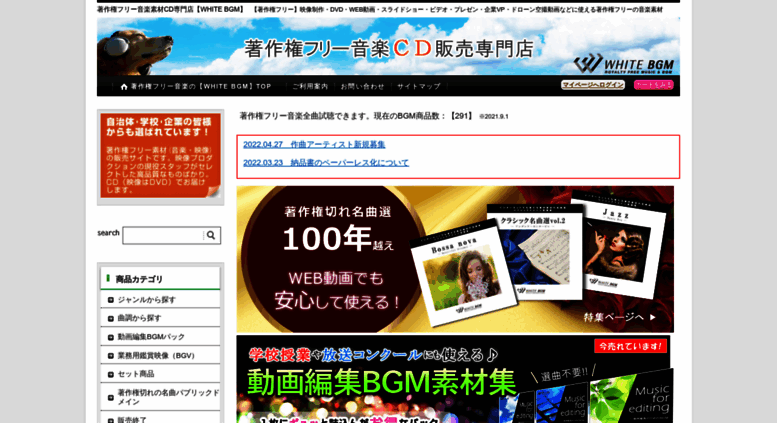Screen dimensions: 777x423
Task: Click the 動画編集BGM素材集 banner
Action: (x=453, y=379)
